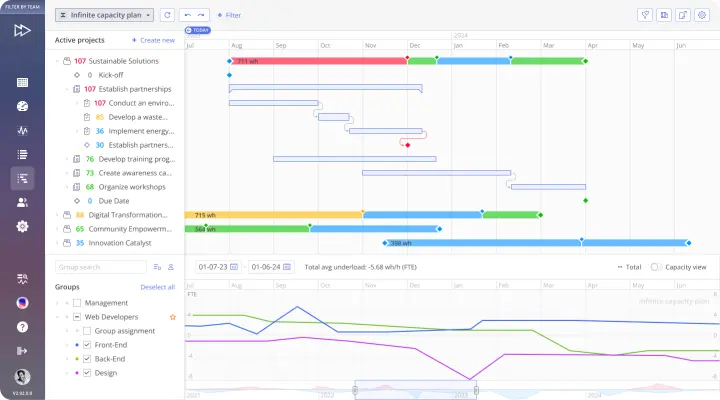The image size is (720, 400).
Task: Expand the Digital Transformation project row
Action: click(56, 214)
